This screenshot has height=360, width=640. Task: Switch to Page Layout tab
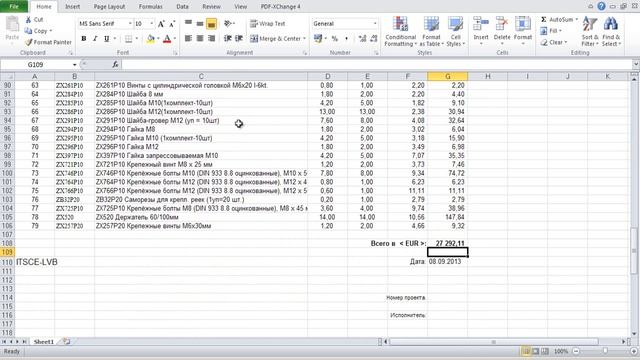[x=109, y=7]
